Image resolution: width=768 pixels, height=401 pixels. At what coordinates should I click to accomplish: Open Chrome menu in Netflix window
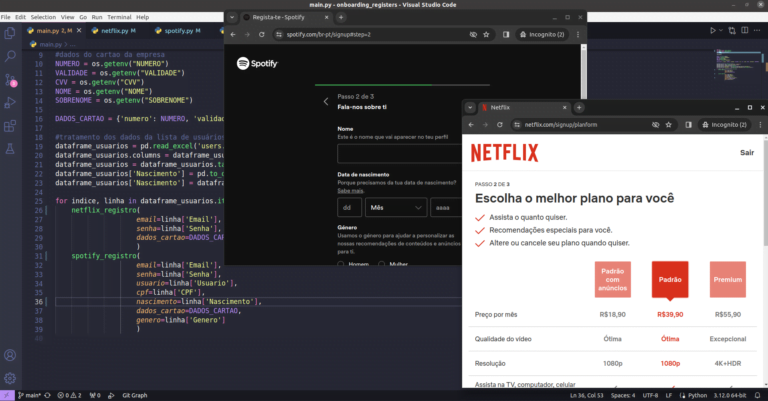point(760,125)
